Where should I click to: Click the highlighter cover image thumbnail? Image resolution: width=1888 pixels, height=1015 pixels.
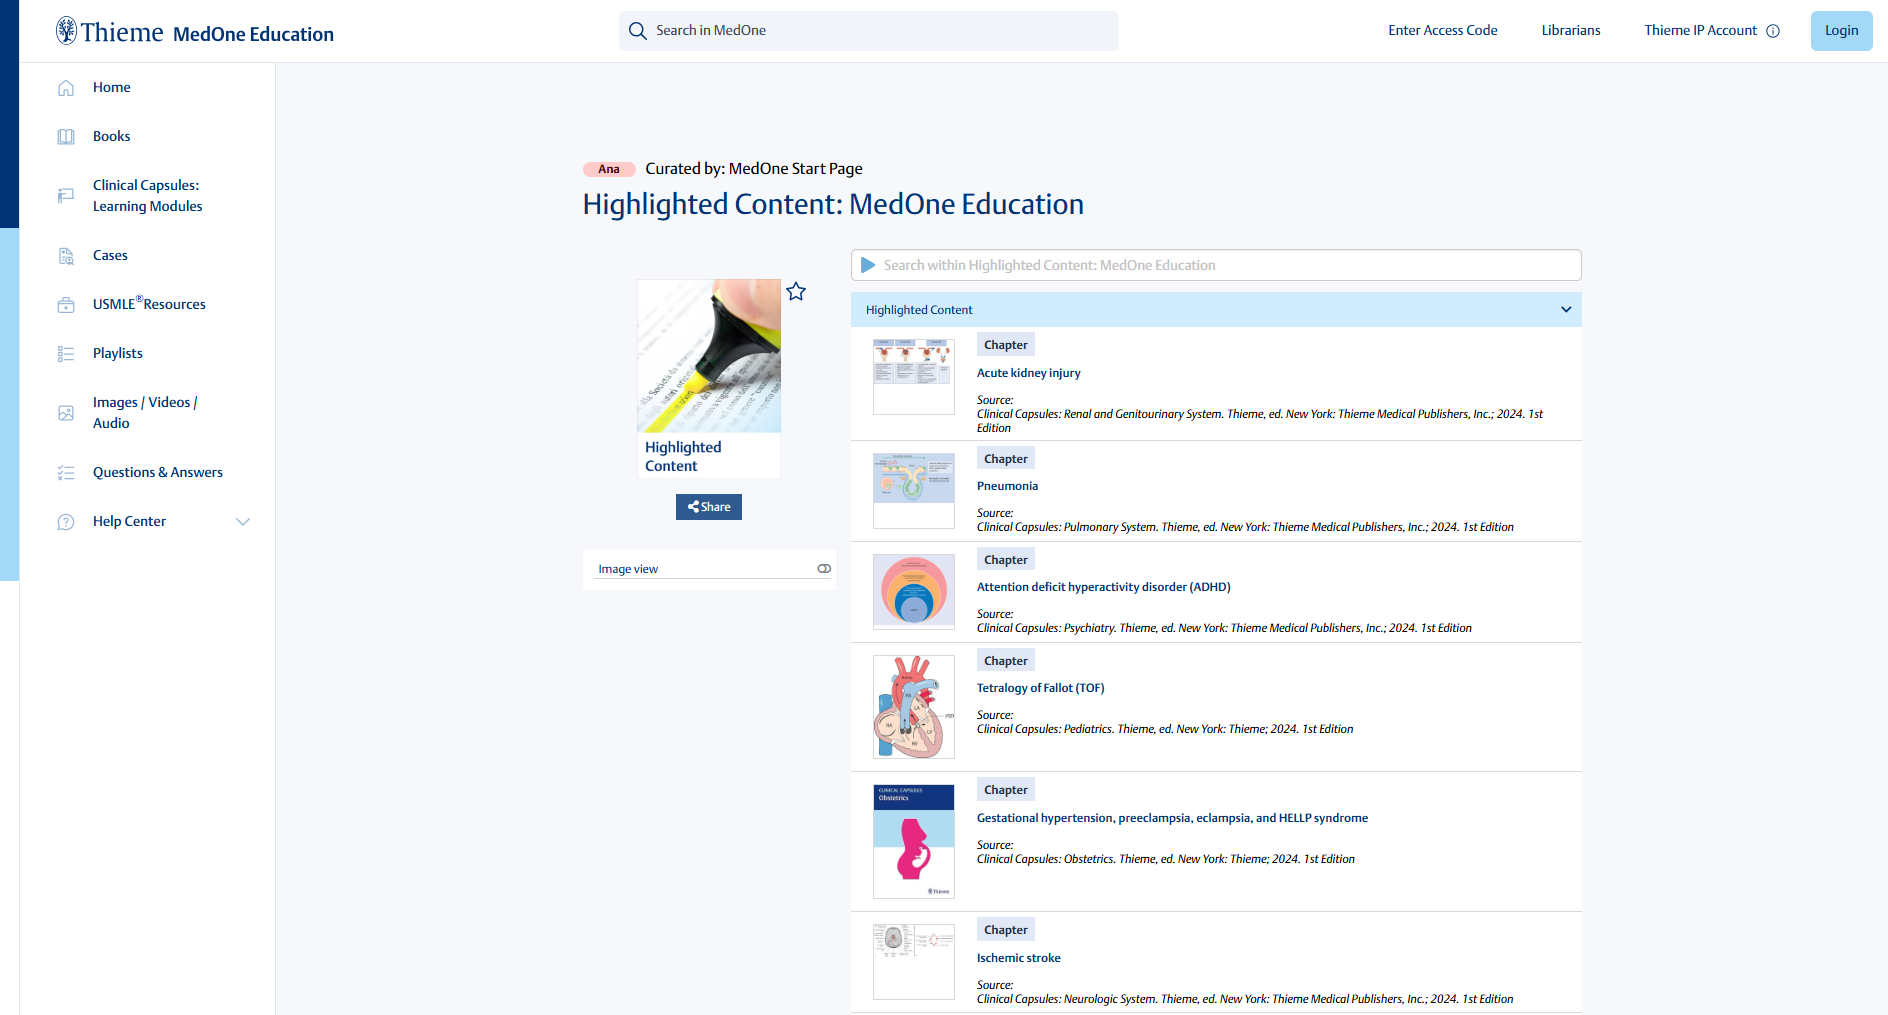tap(709, 356)
